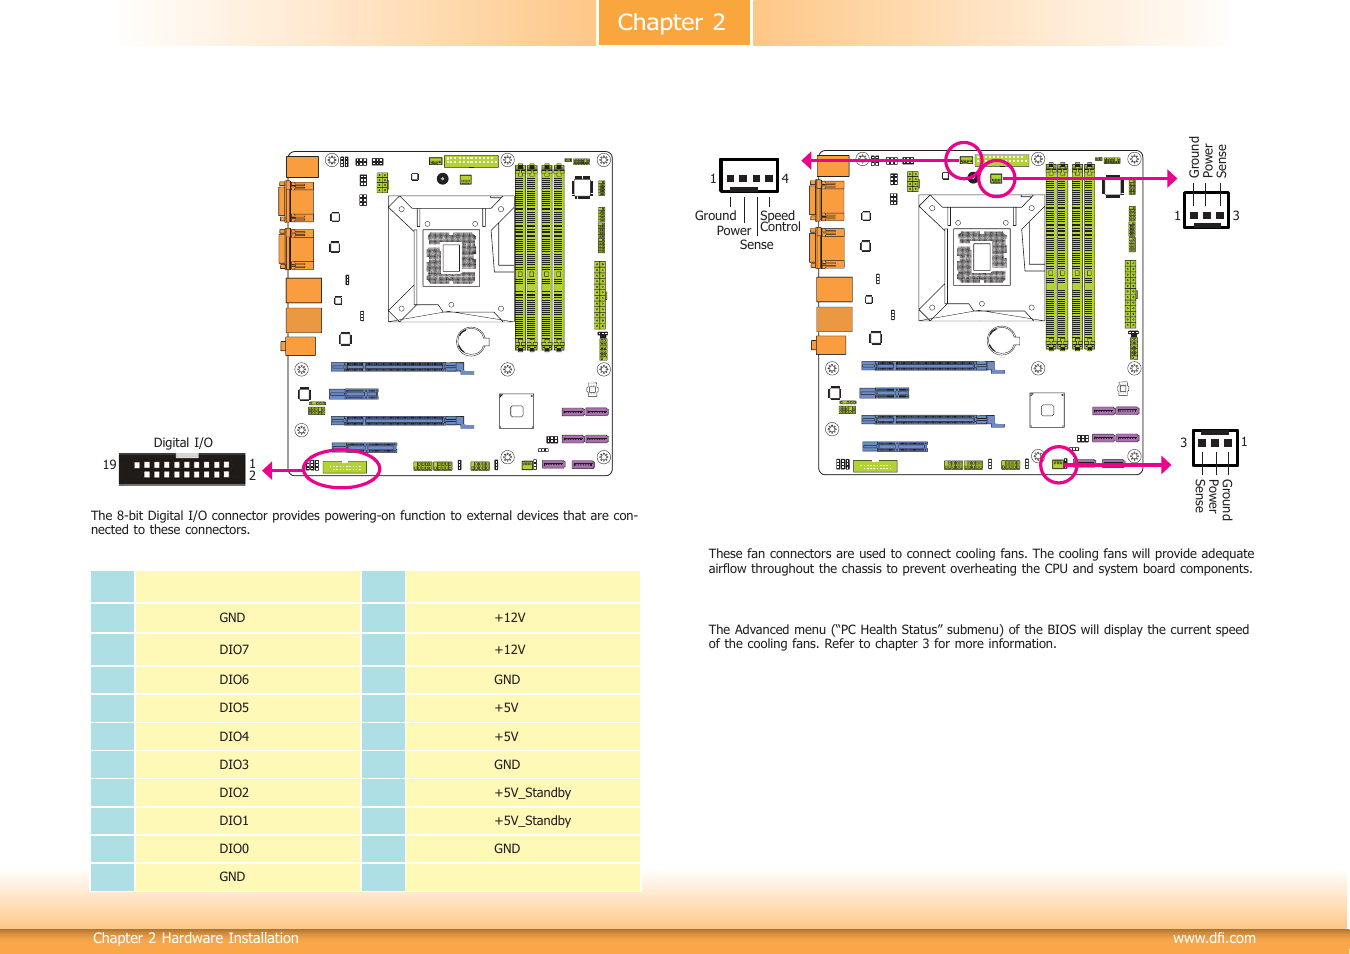Click the upper 3-pin fan connector diagram
This screenshot has height=954, width=1350.
(1206, 211)
